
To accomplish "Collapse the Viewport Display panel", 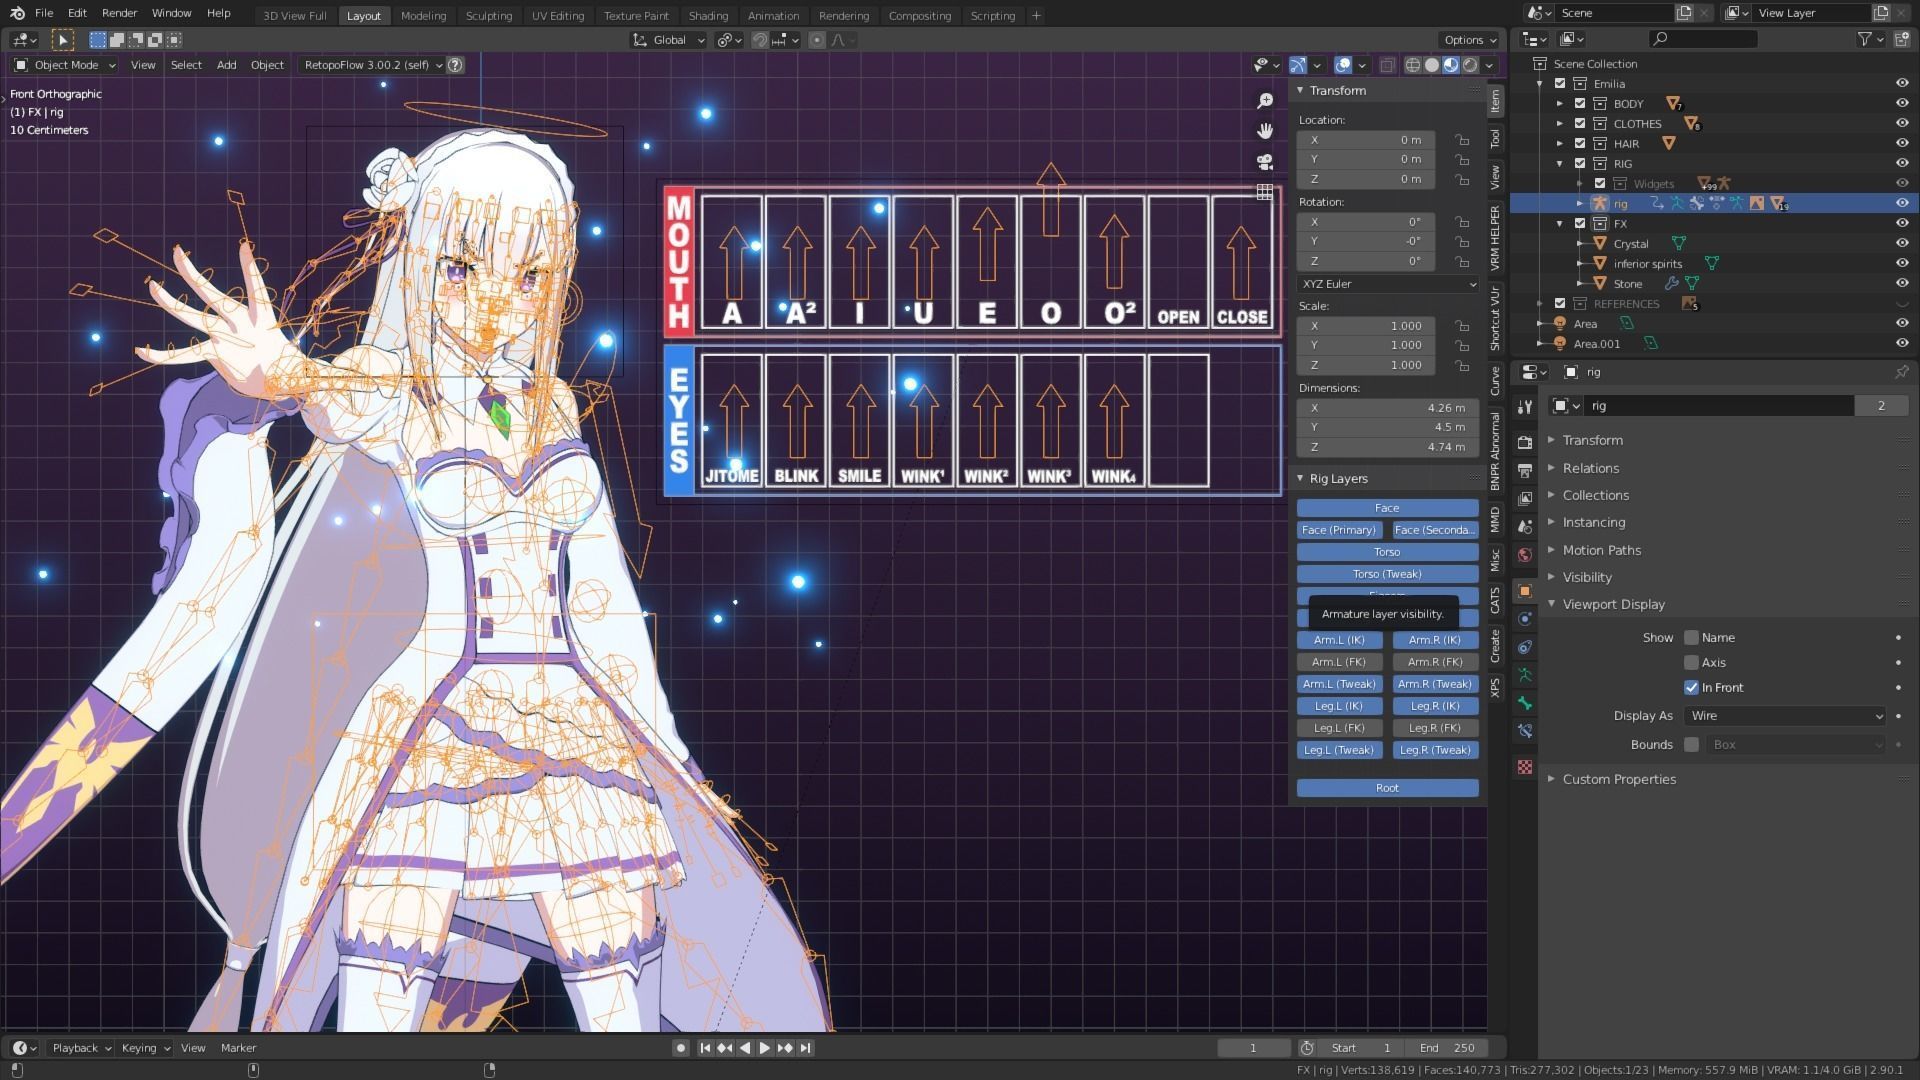I will click(x=1613, y=604).
